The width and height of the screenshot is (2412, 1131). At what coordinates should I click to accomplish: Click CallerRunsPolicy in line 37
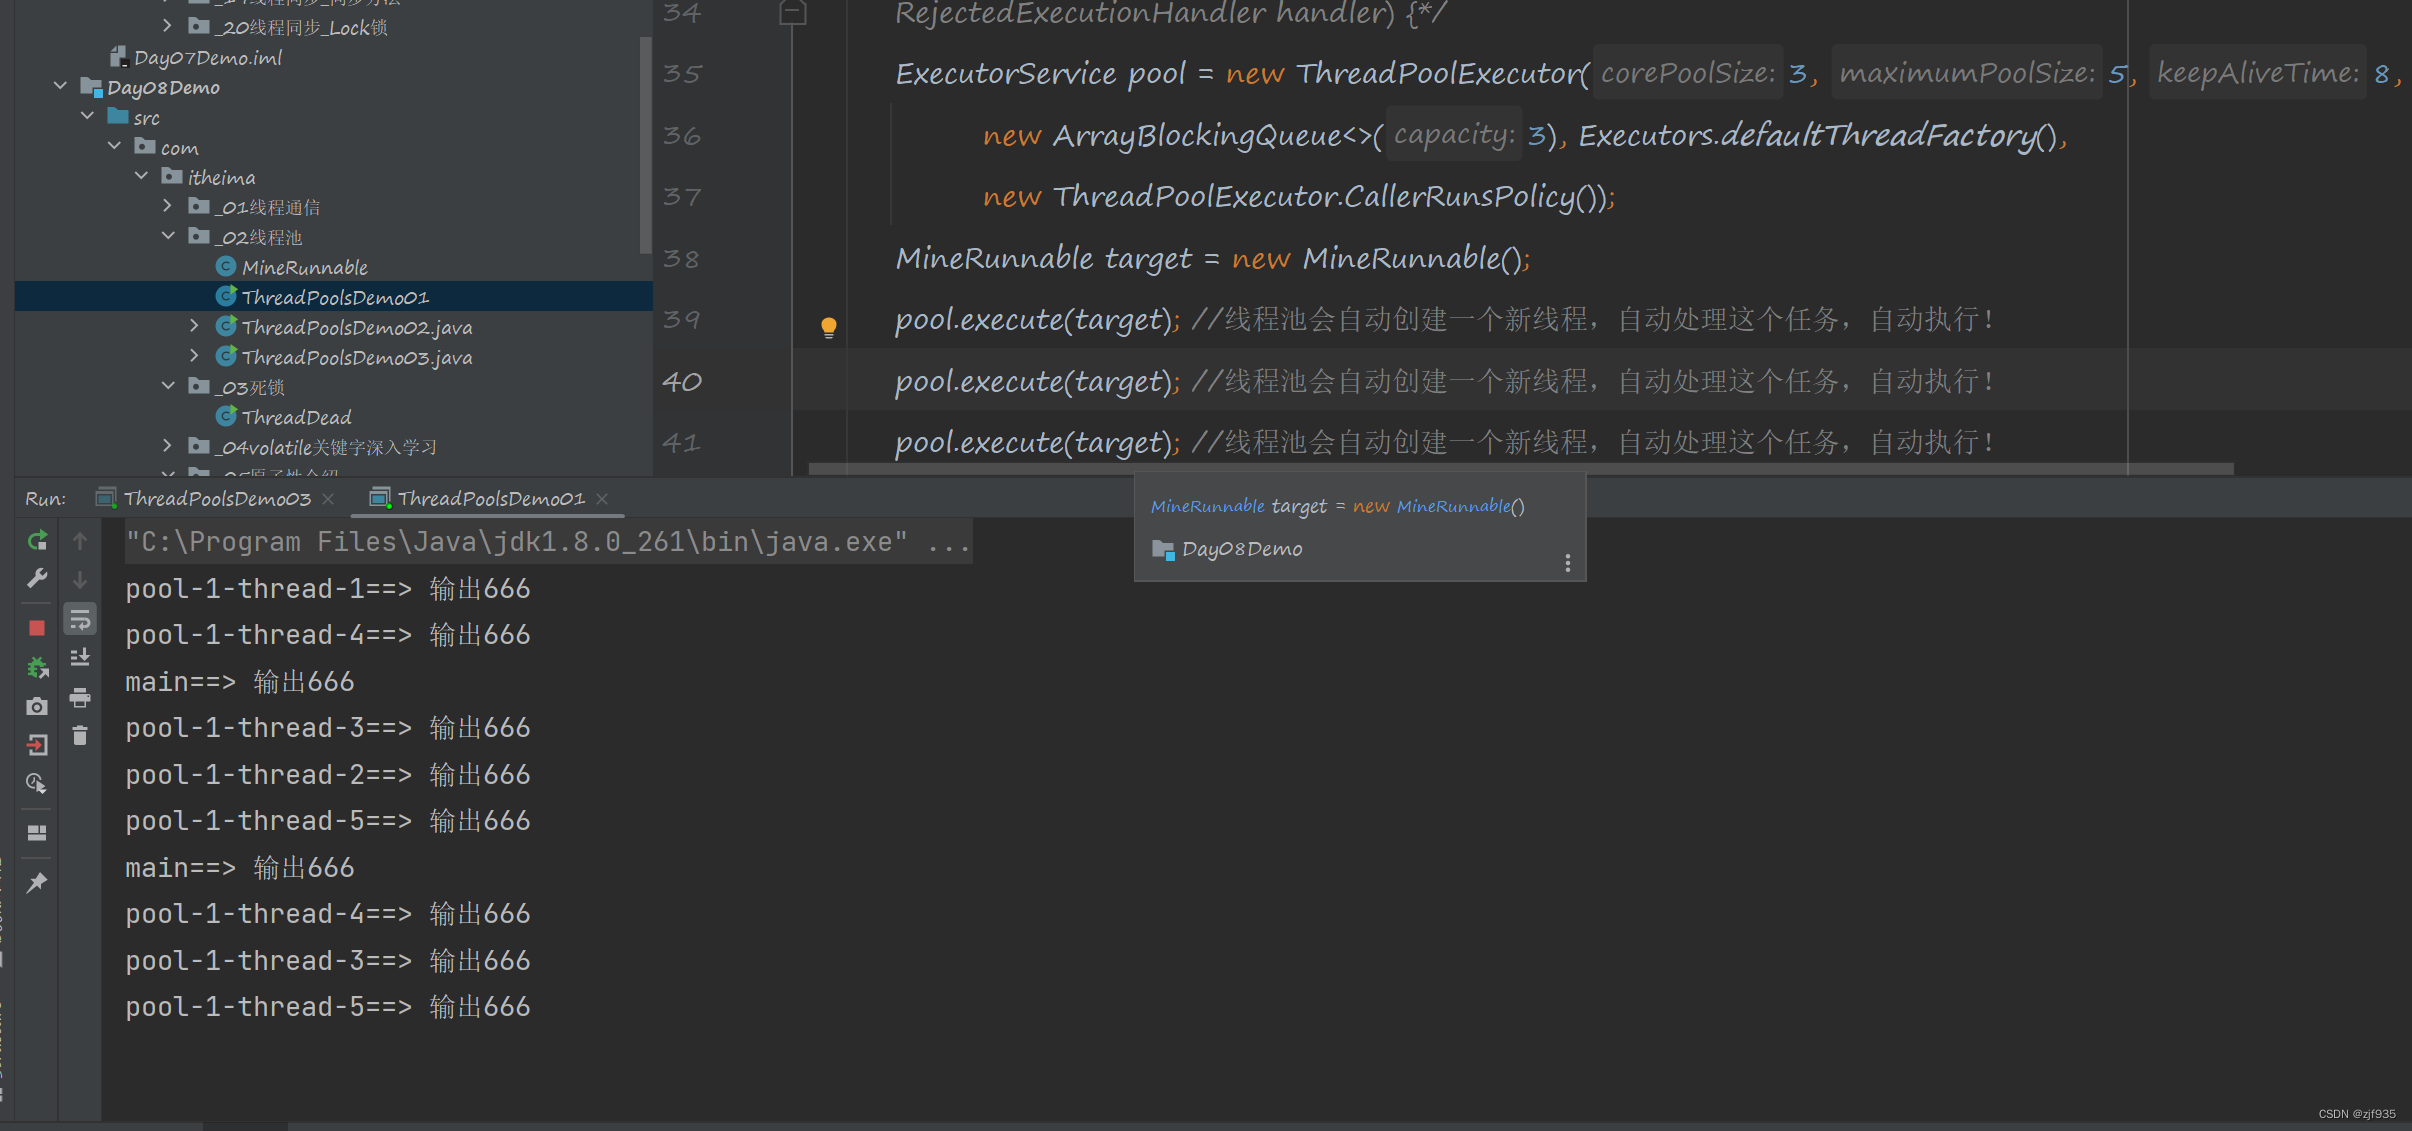1459,196
